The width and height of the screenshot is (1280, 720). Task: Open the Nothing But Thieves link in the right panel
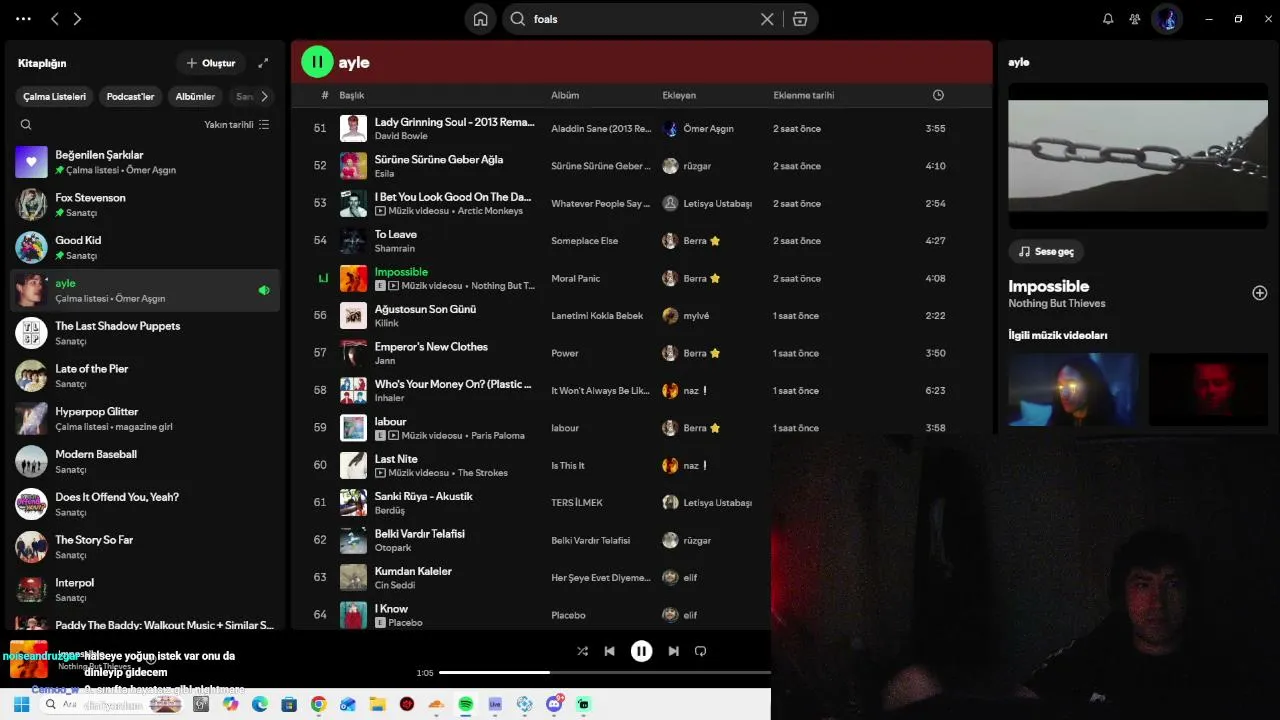click(x=1056, y=304)
